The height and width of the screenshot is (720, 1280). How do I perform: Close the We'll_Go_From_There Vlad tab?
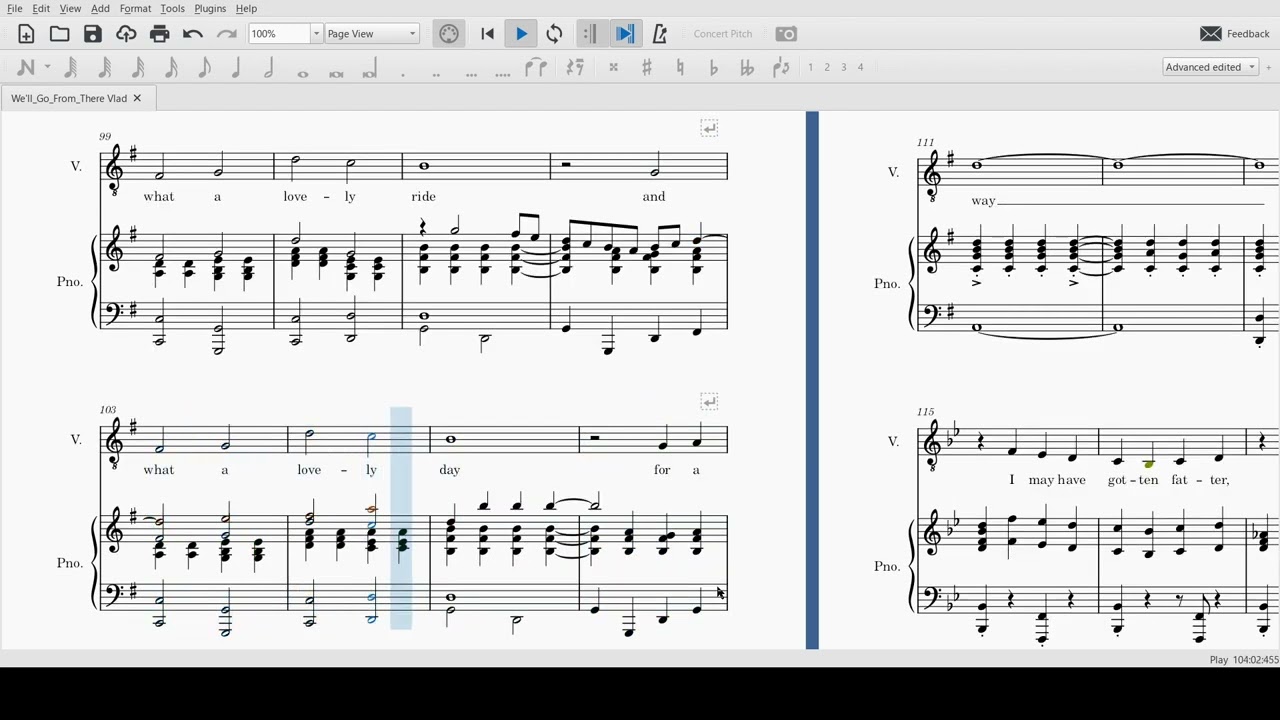click(x=137, y=98)
